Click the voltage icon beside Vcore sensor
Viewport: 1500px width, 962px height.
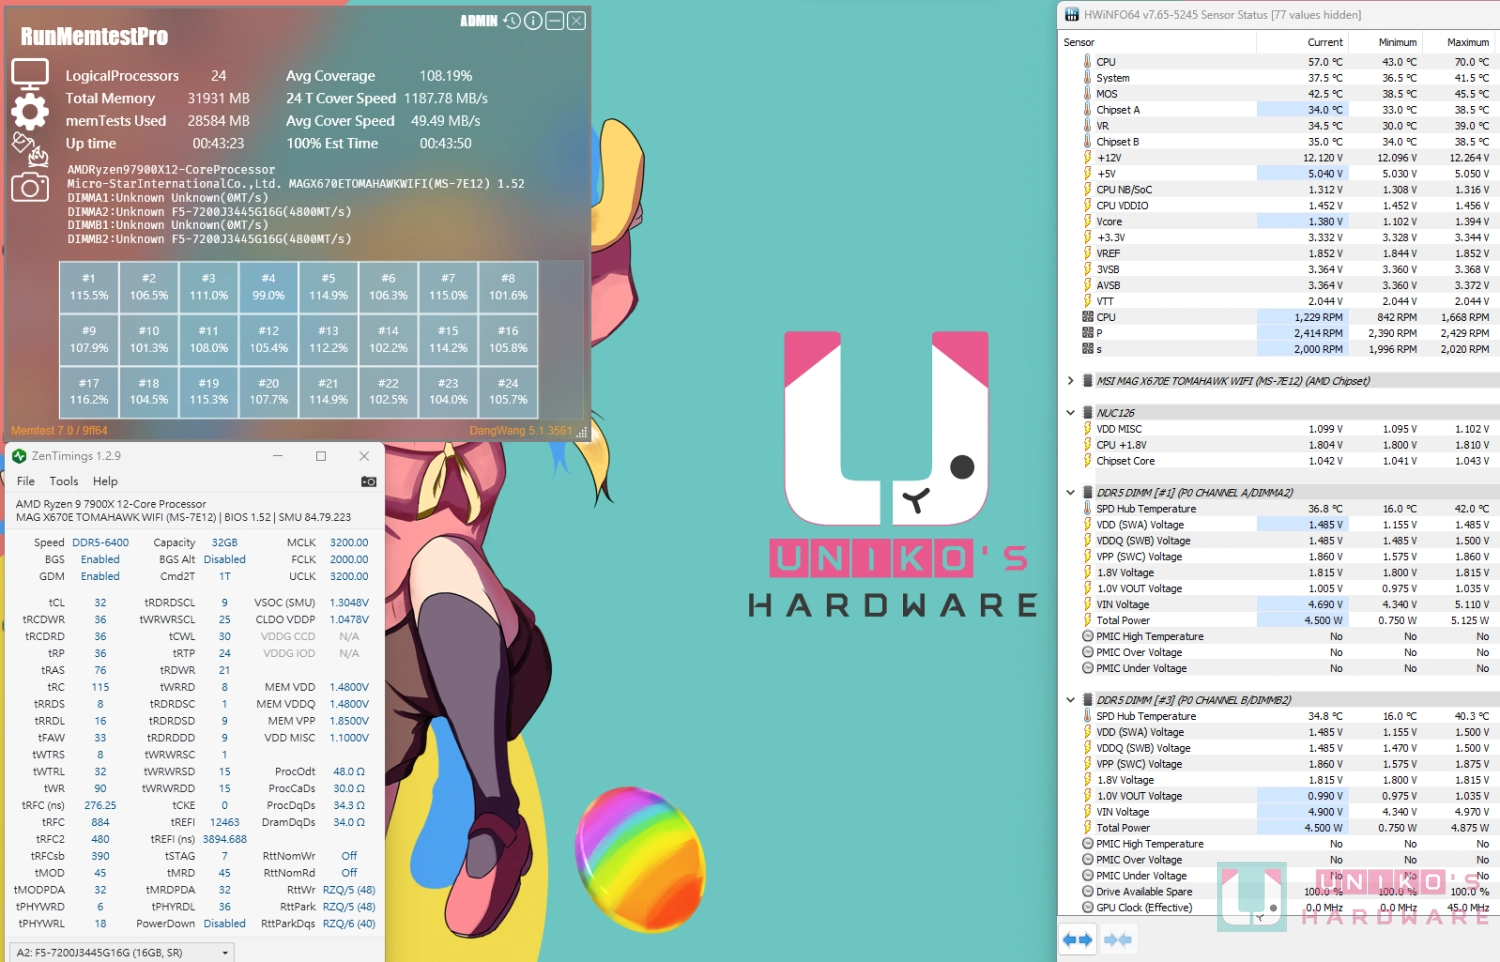click(1087, 221)
